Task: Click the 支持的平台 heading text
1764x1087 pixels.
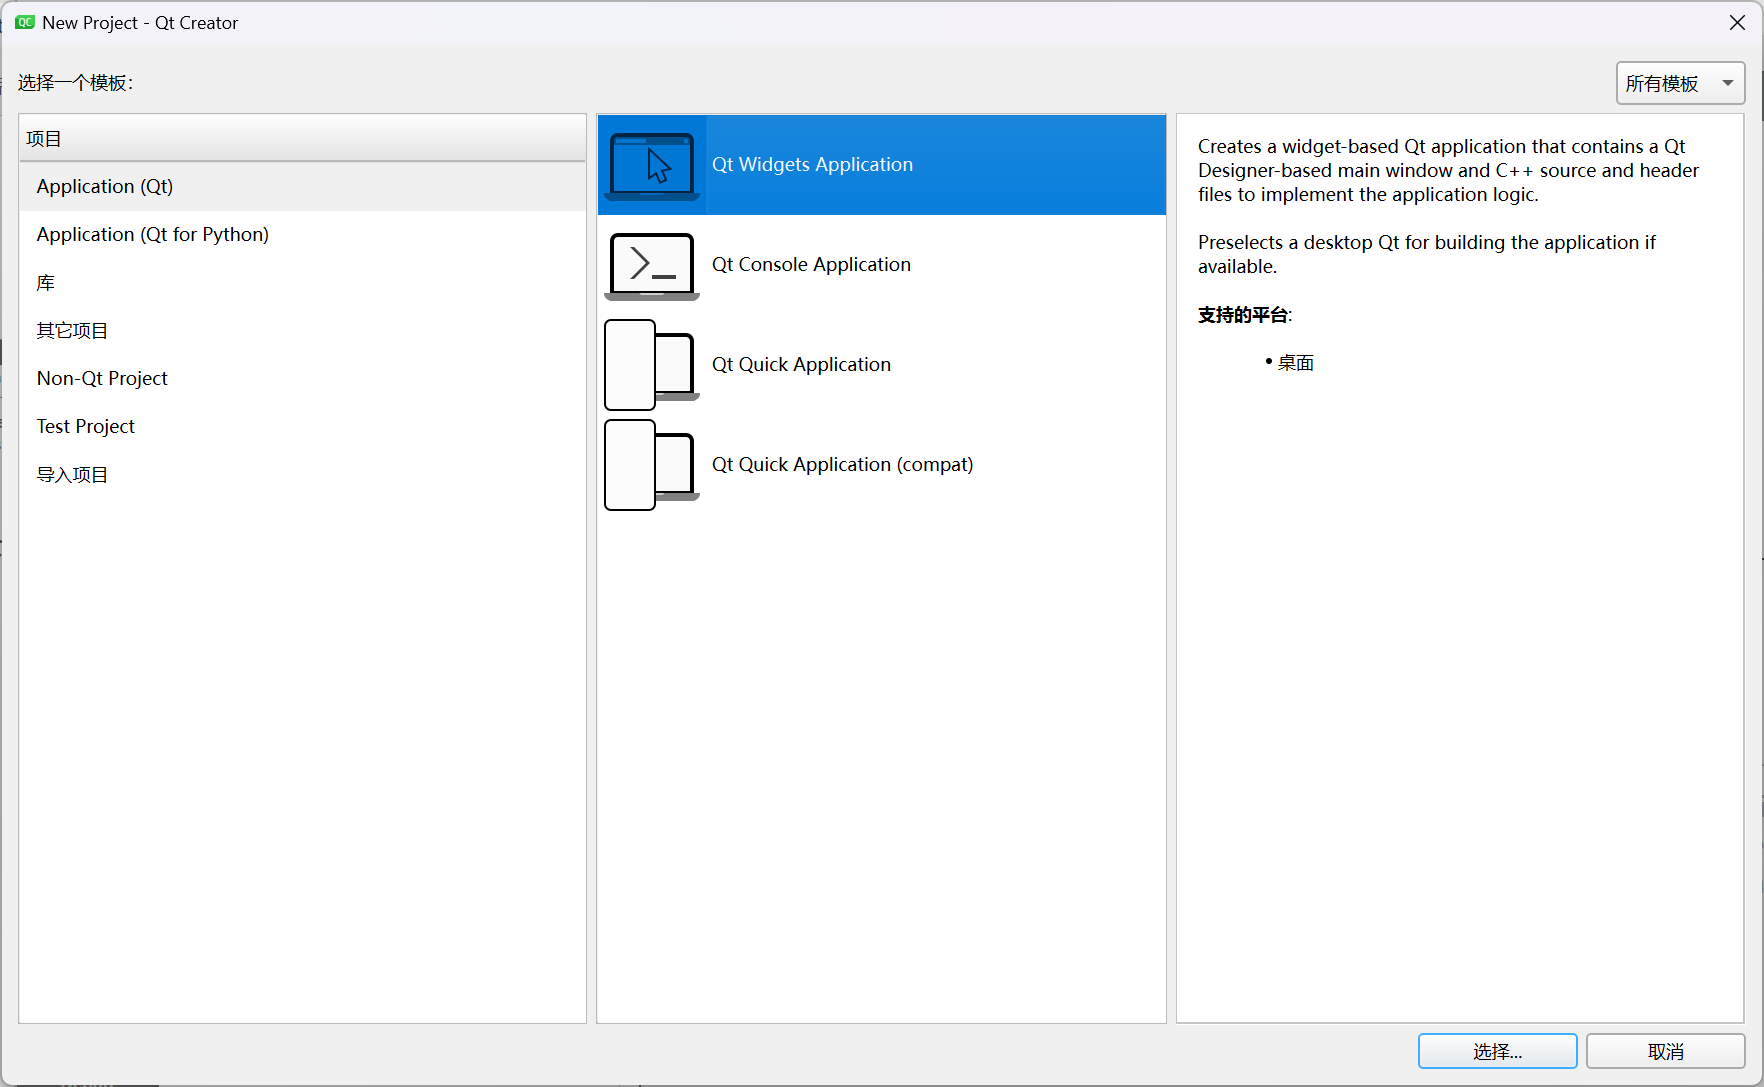Action: (x=1244, y=315)
